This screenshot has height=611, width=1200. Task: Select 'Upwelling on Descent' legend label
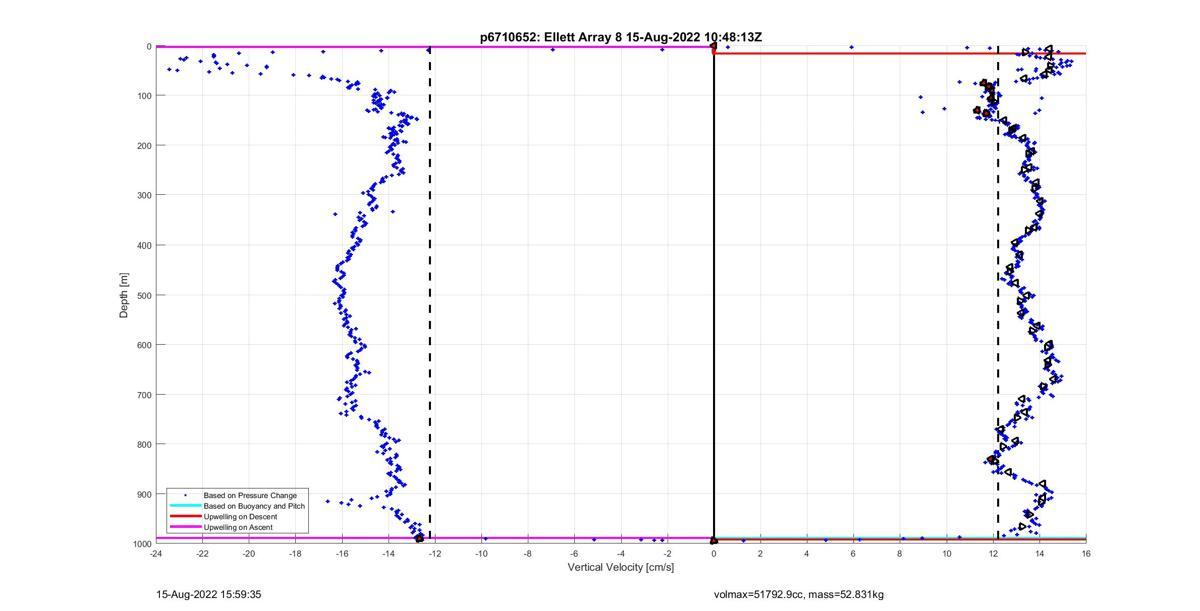[240, 517]
